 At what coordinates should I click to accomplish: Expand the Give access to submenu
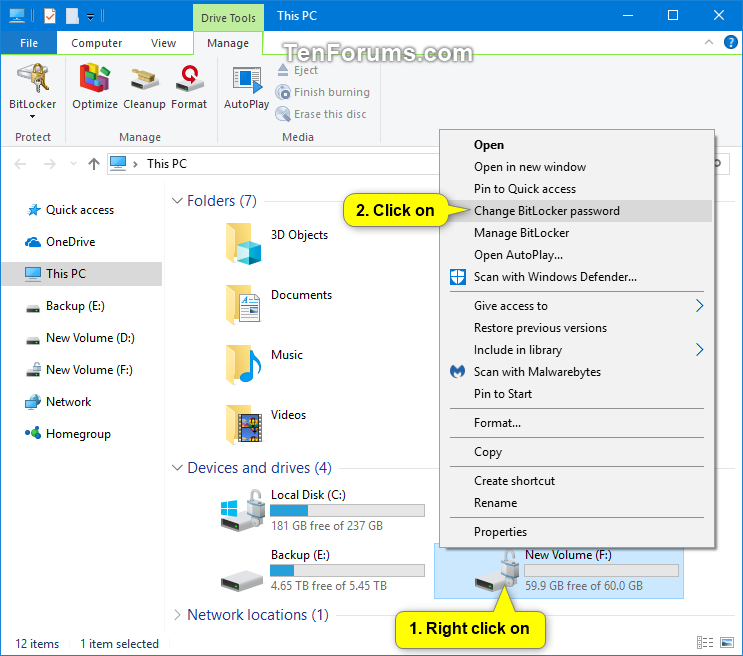[x=577, y=306]
